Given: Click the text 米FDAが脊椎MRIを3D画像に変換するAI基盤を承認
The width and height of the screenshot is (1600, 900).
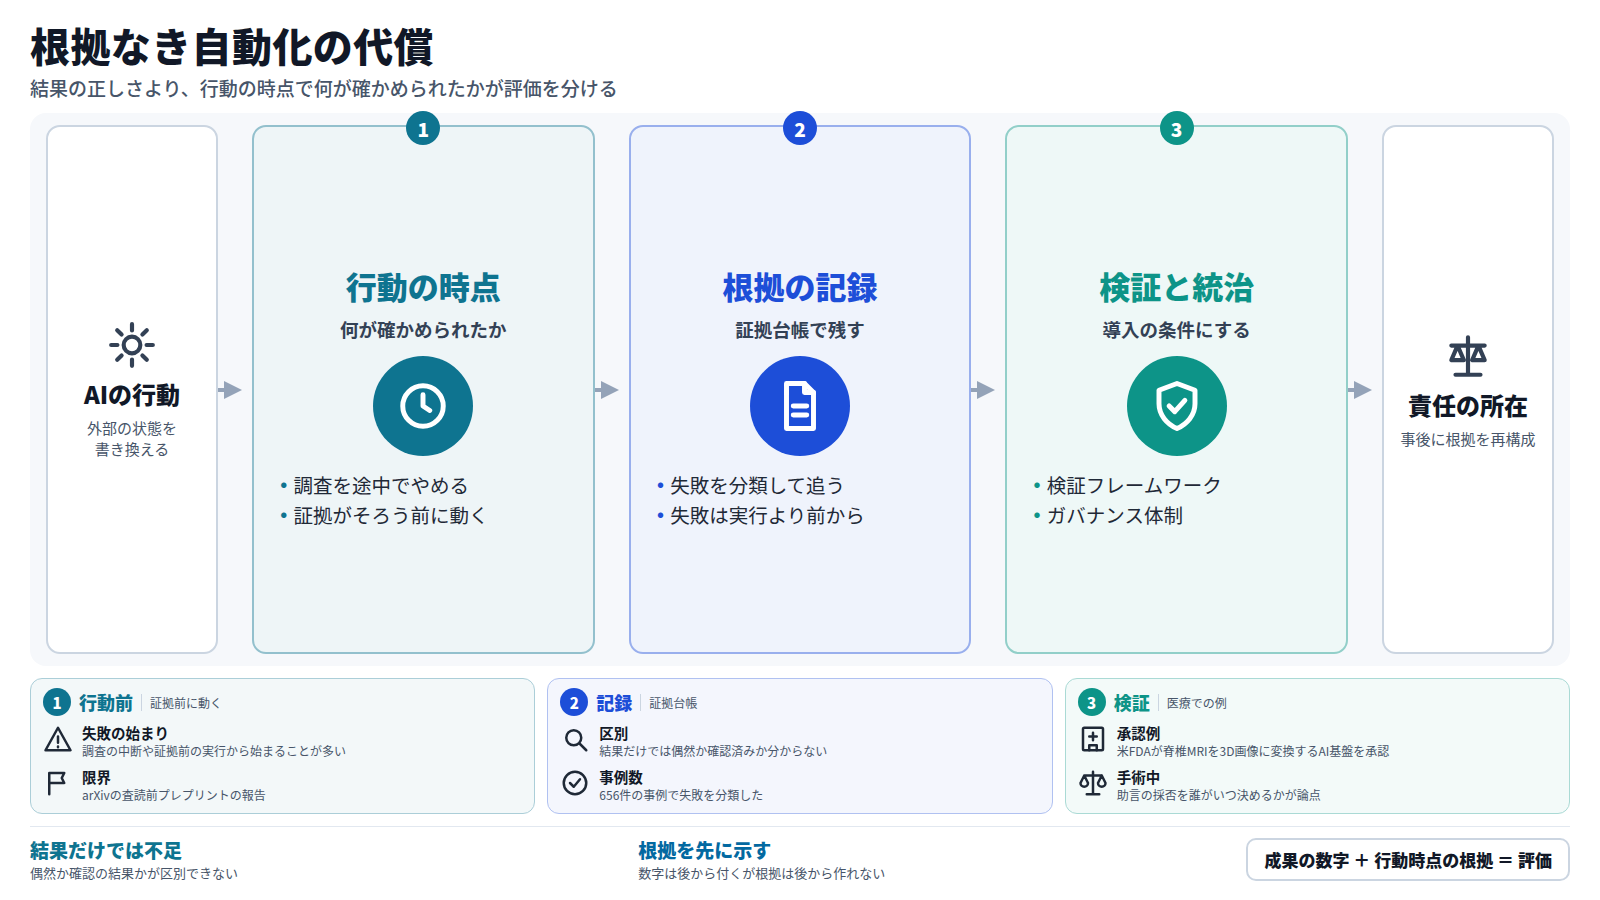Looking at the screenshot, I should point(1253,751).
